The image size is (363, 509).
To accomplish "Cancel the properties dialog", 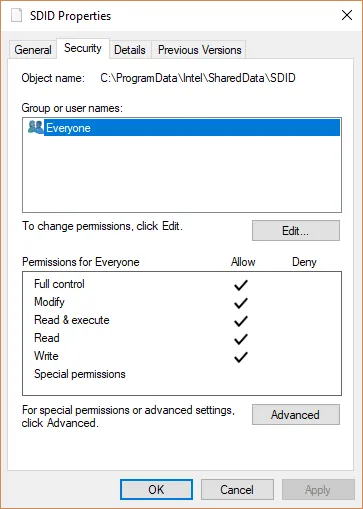I will (x=237, y=490).
